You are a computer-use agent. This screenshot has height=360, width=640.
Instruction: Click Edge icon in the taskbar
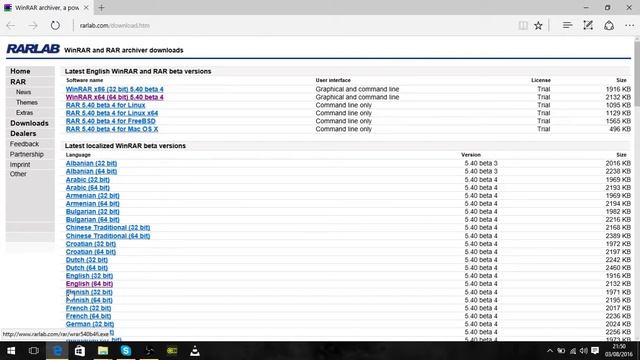(57, 351)
